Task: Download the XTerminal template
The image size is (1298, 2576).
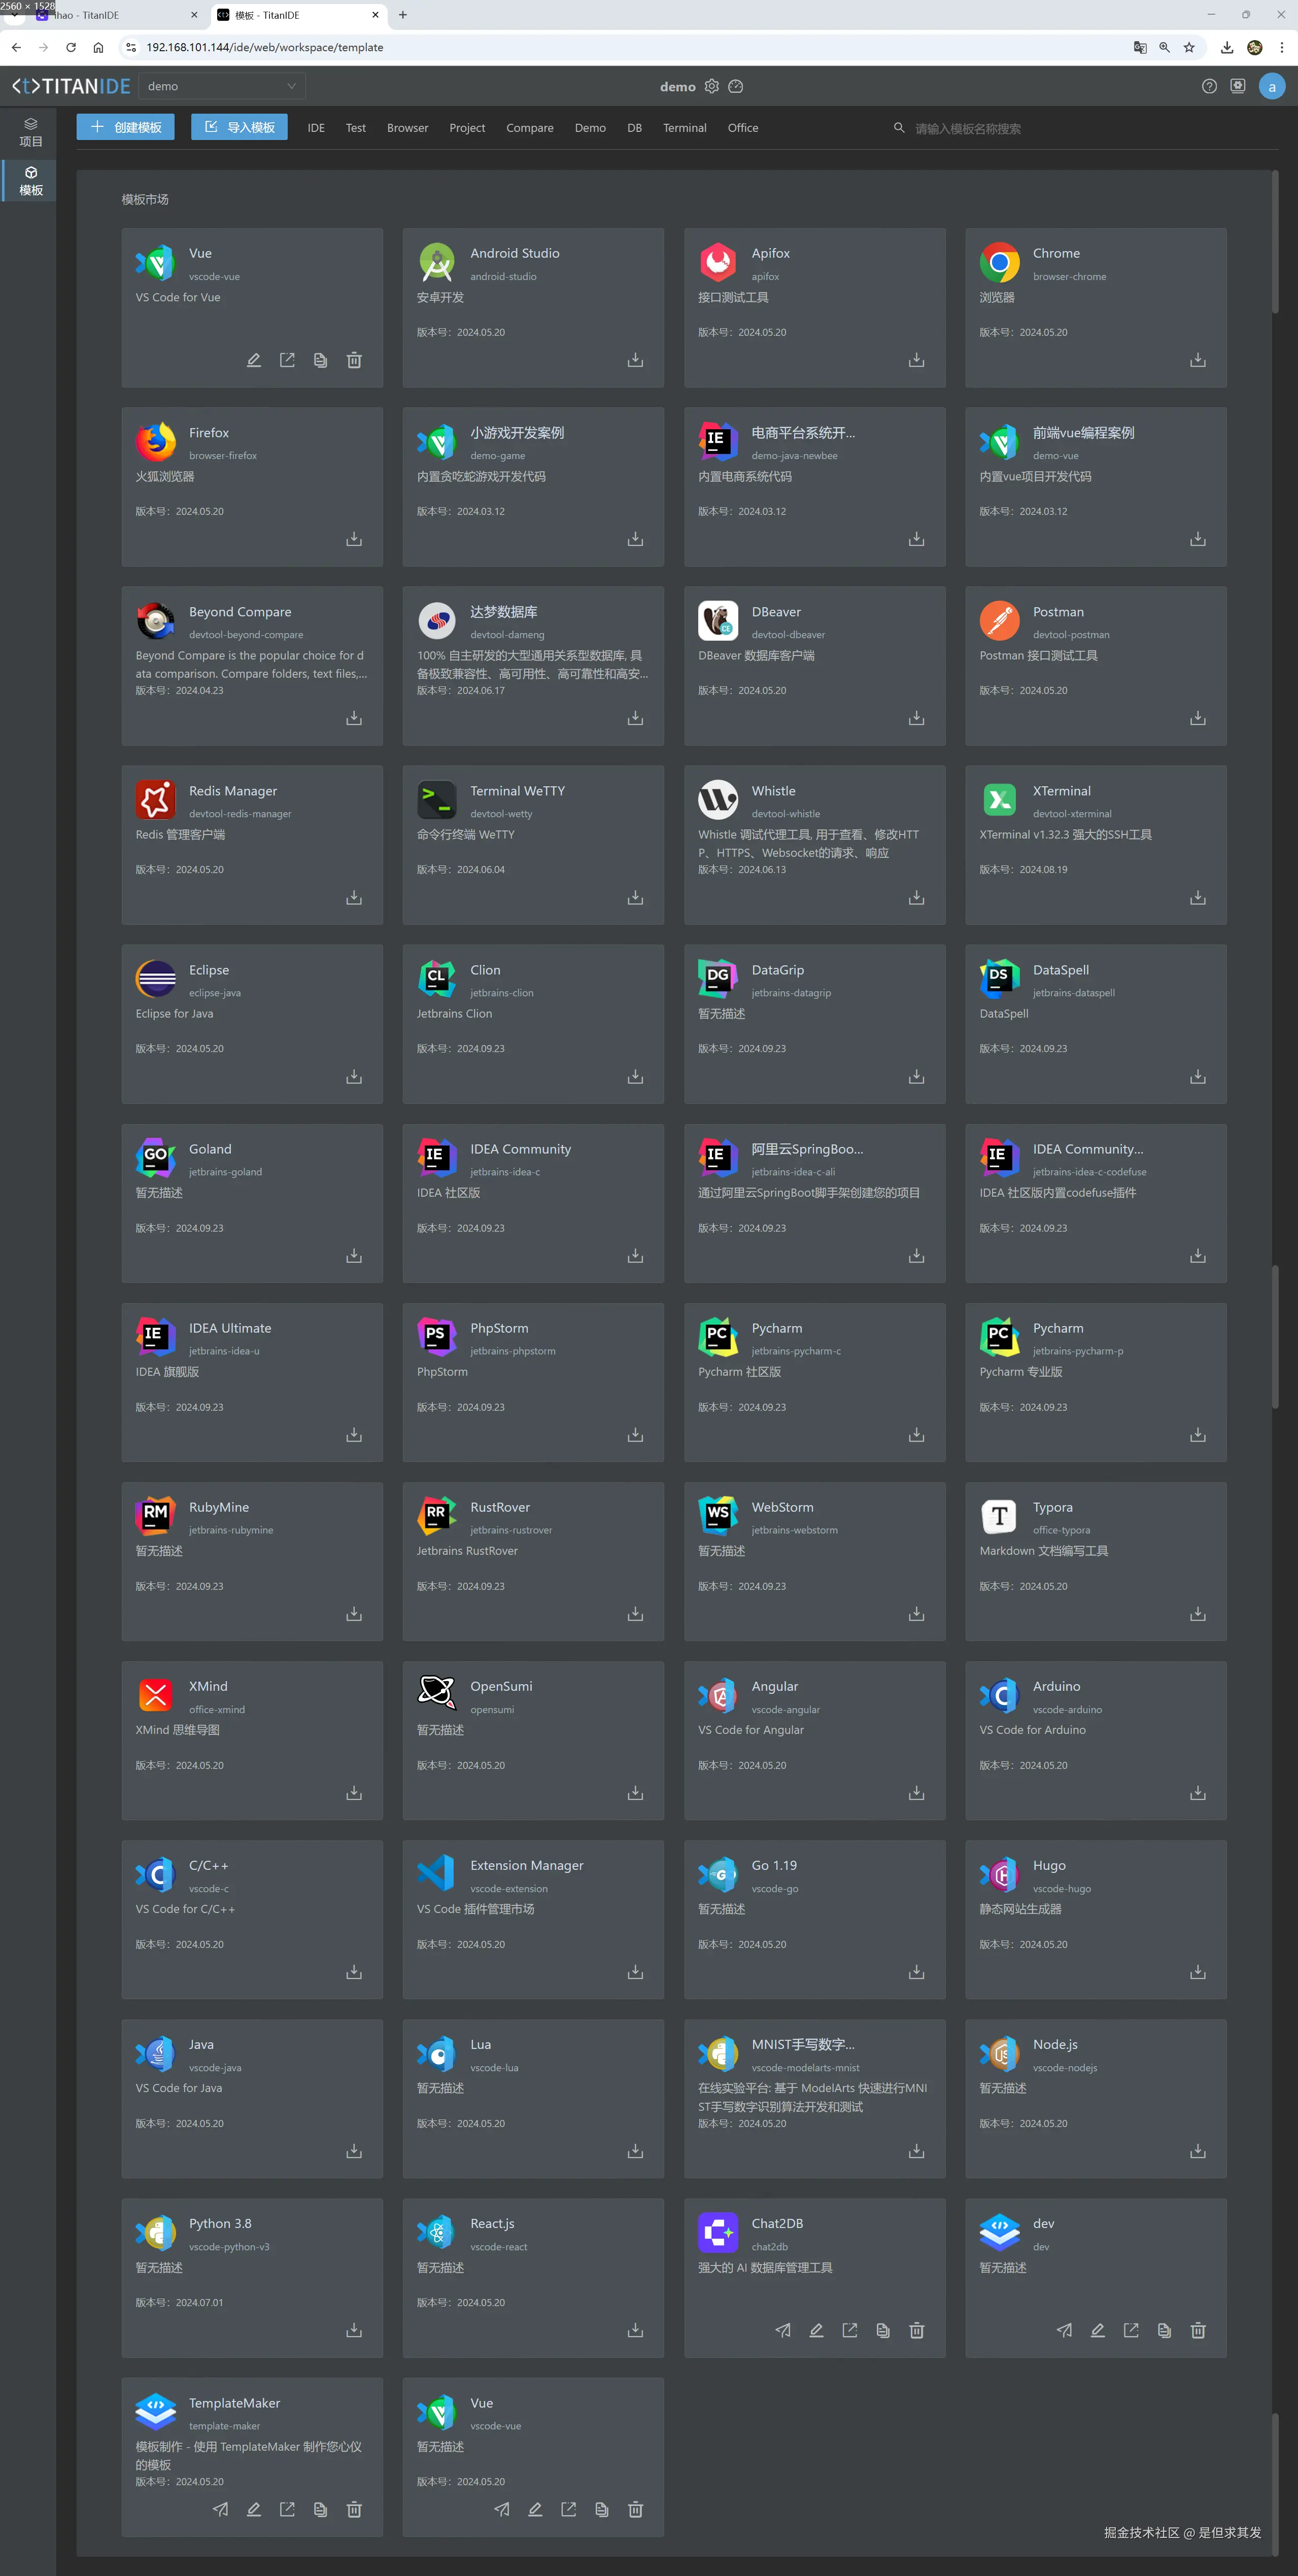Action: (1197, 897)
